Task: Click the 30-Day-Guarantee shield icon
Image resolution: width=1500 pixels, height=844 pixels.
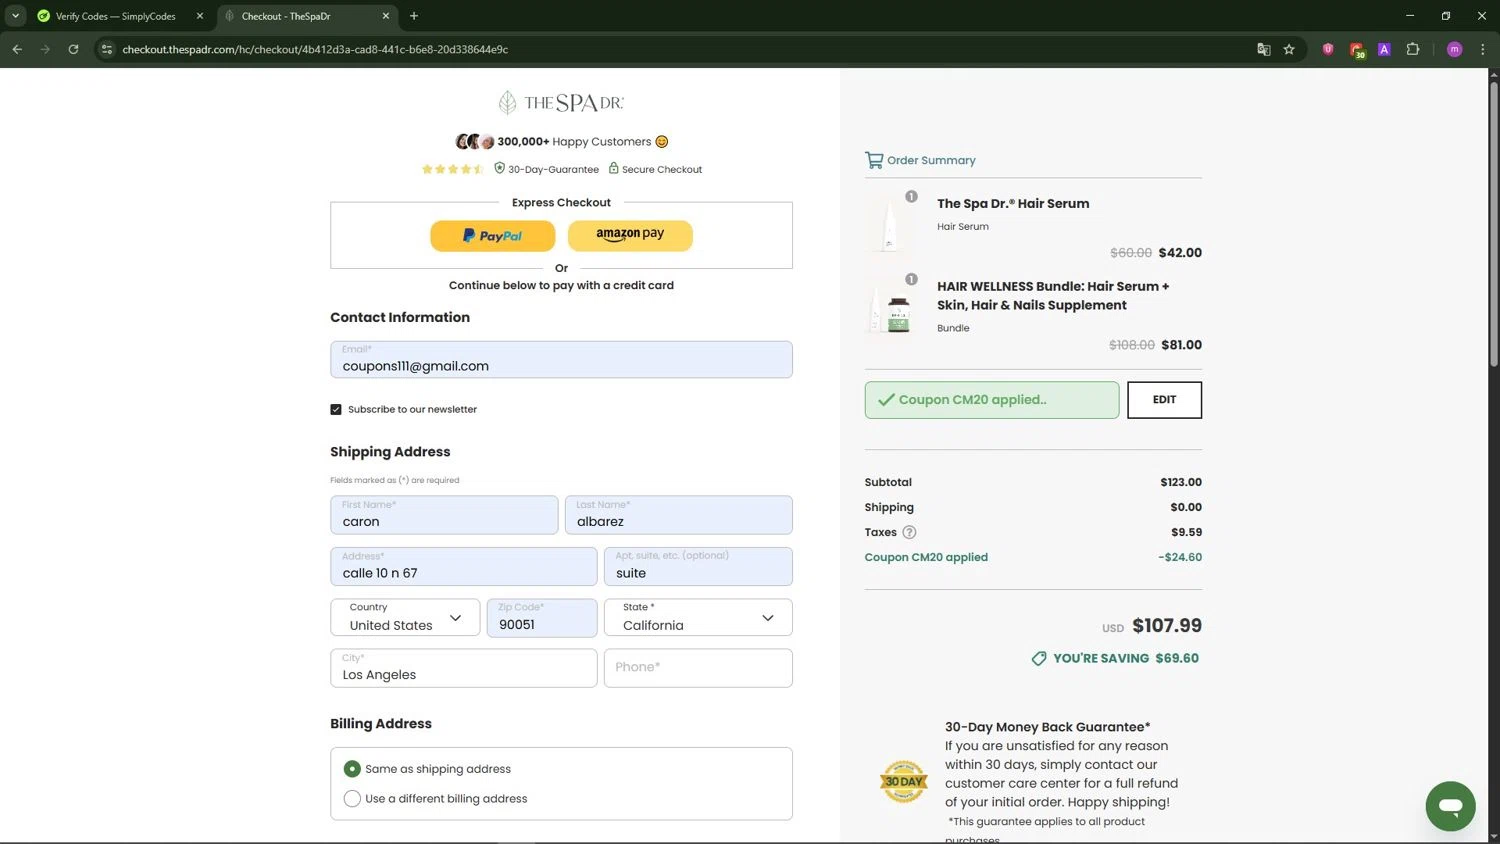Action: 499,168
